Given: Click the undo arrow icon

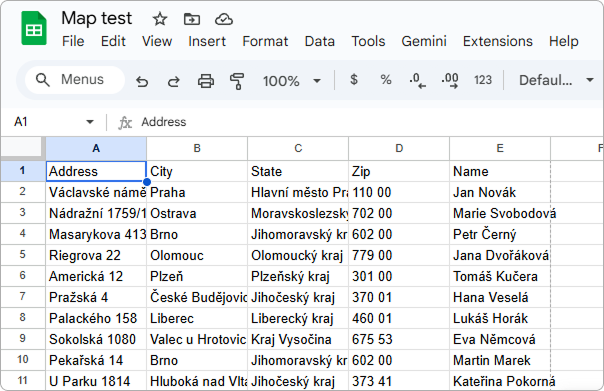Looking at the screenshot, I should coord(142,81).
